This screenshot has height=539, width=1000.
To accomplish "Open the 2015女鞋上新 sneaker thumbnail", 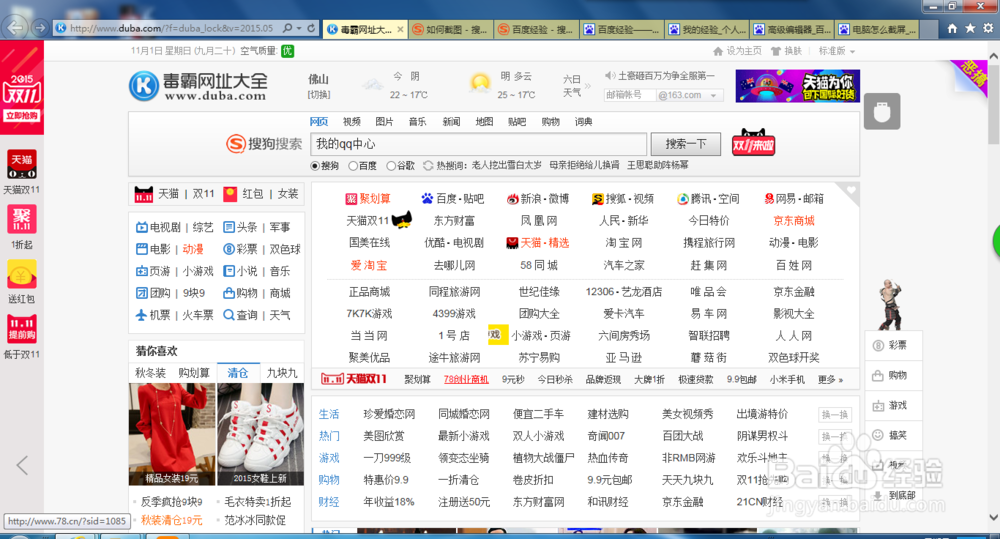I will (261, 434).
